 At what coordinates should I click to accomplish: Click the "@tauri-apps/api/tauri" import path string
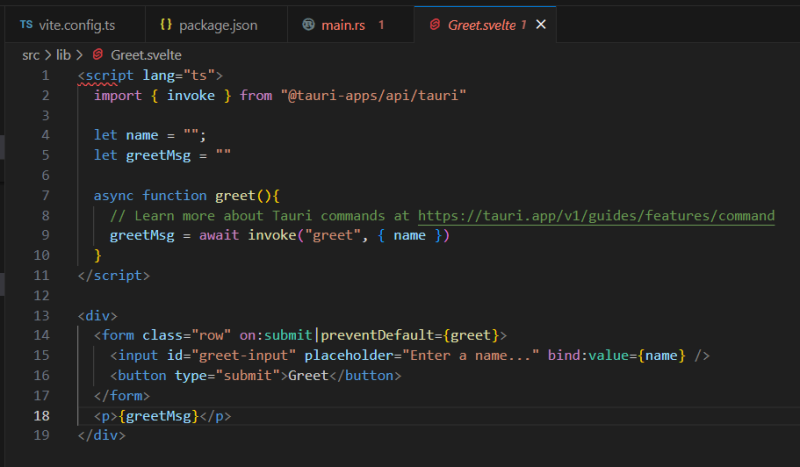[x=374, y=95]
